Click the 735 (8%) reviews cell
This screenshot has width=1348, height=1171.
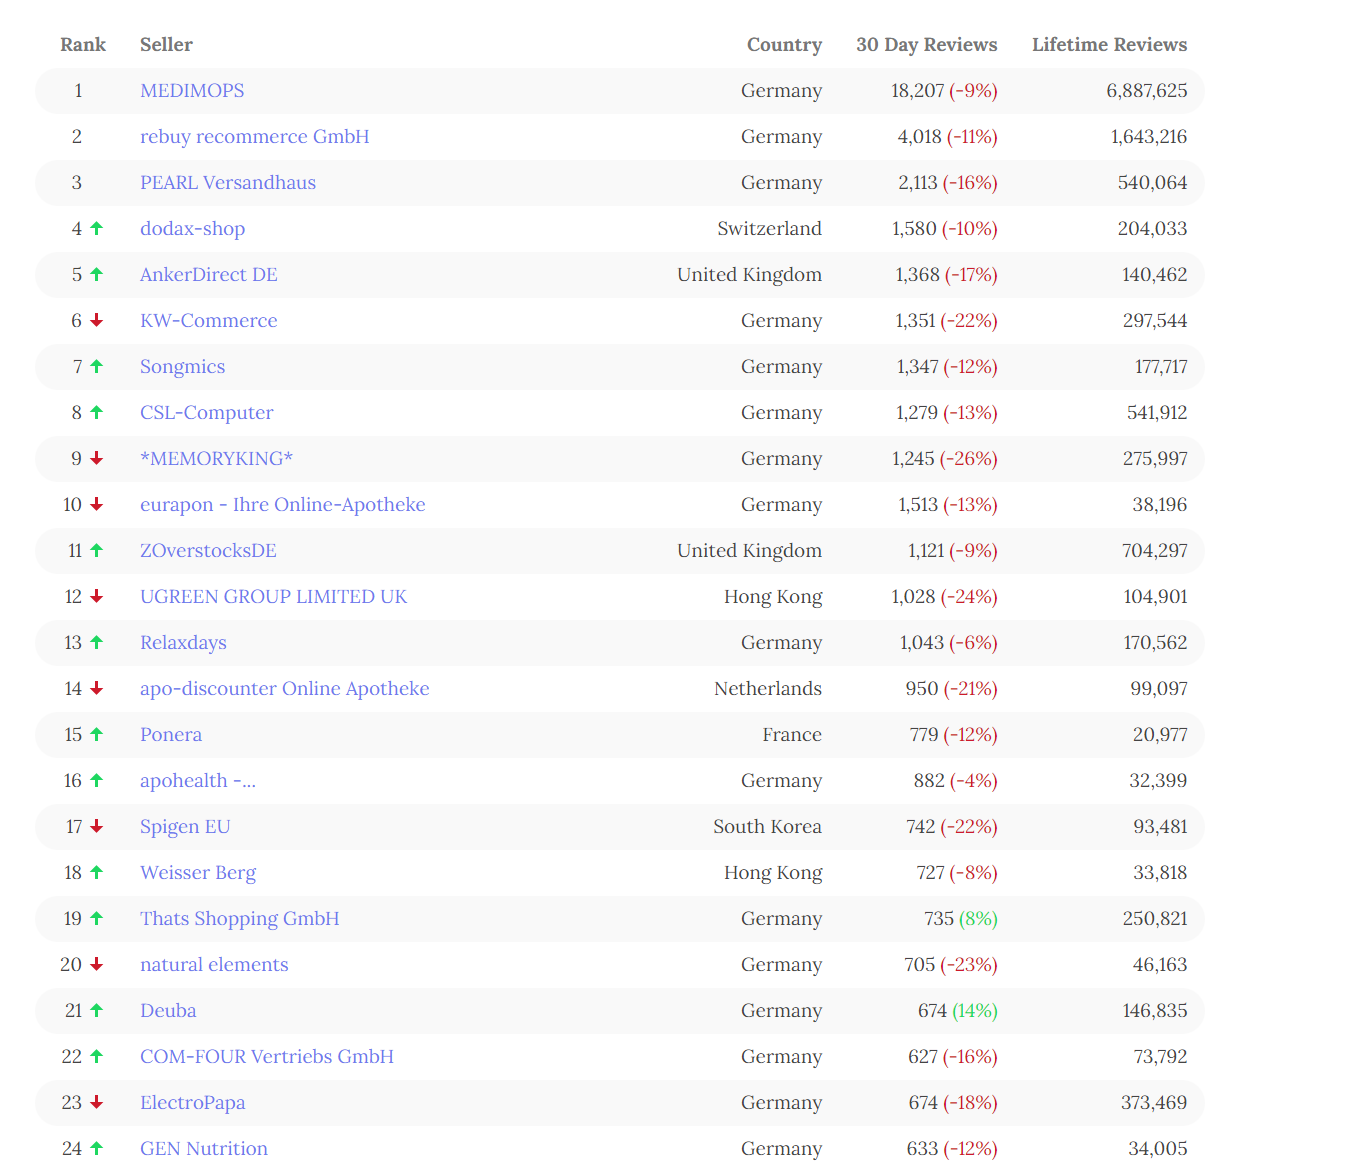[x=961, y=919]
